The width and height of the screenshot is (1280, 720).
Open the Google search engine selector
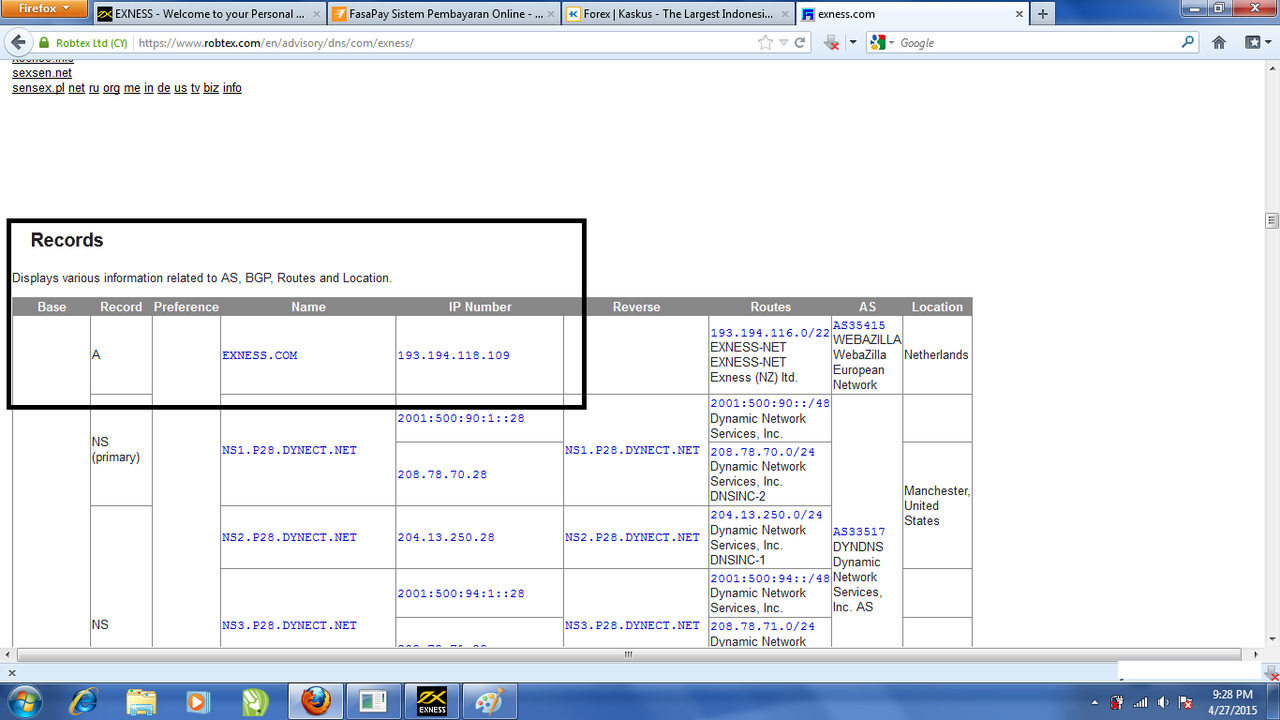[882, 43]
